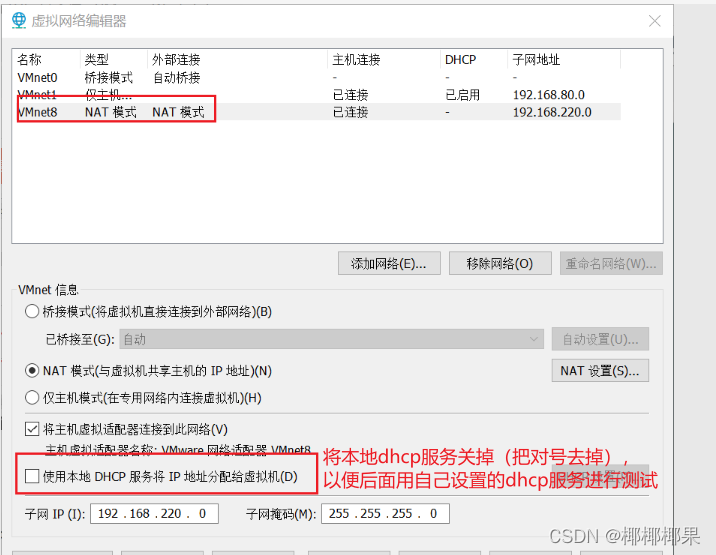Click the DHCP column header
Image resolution: width=716 pixels, height=555 pixels.
point(474,59)
